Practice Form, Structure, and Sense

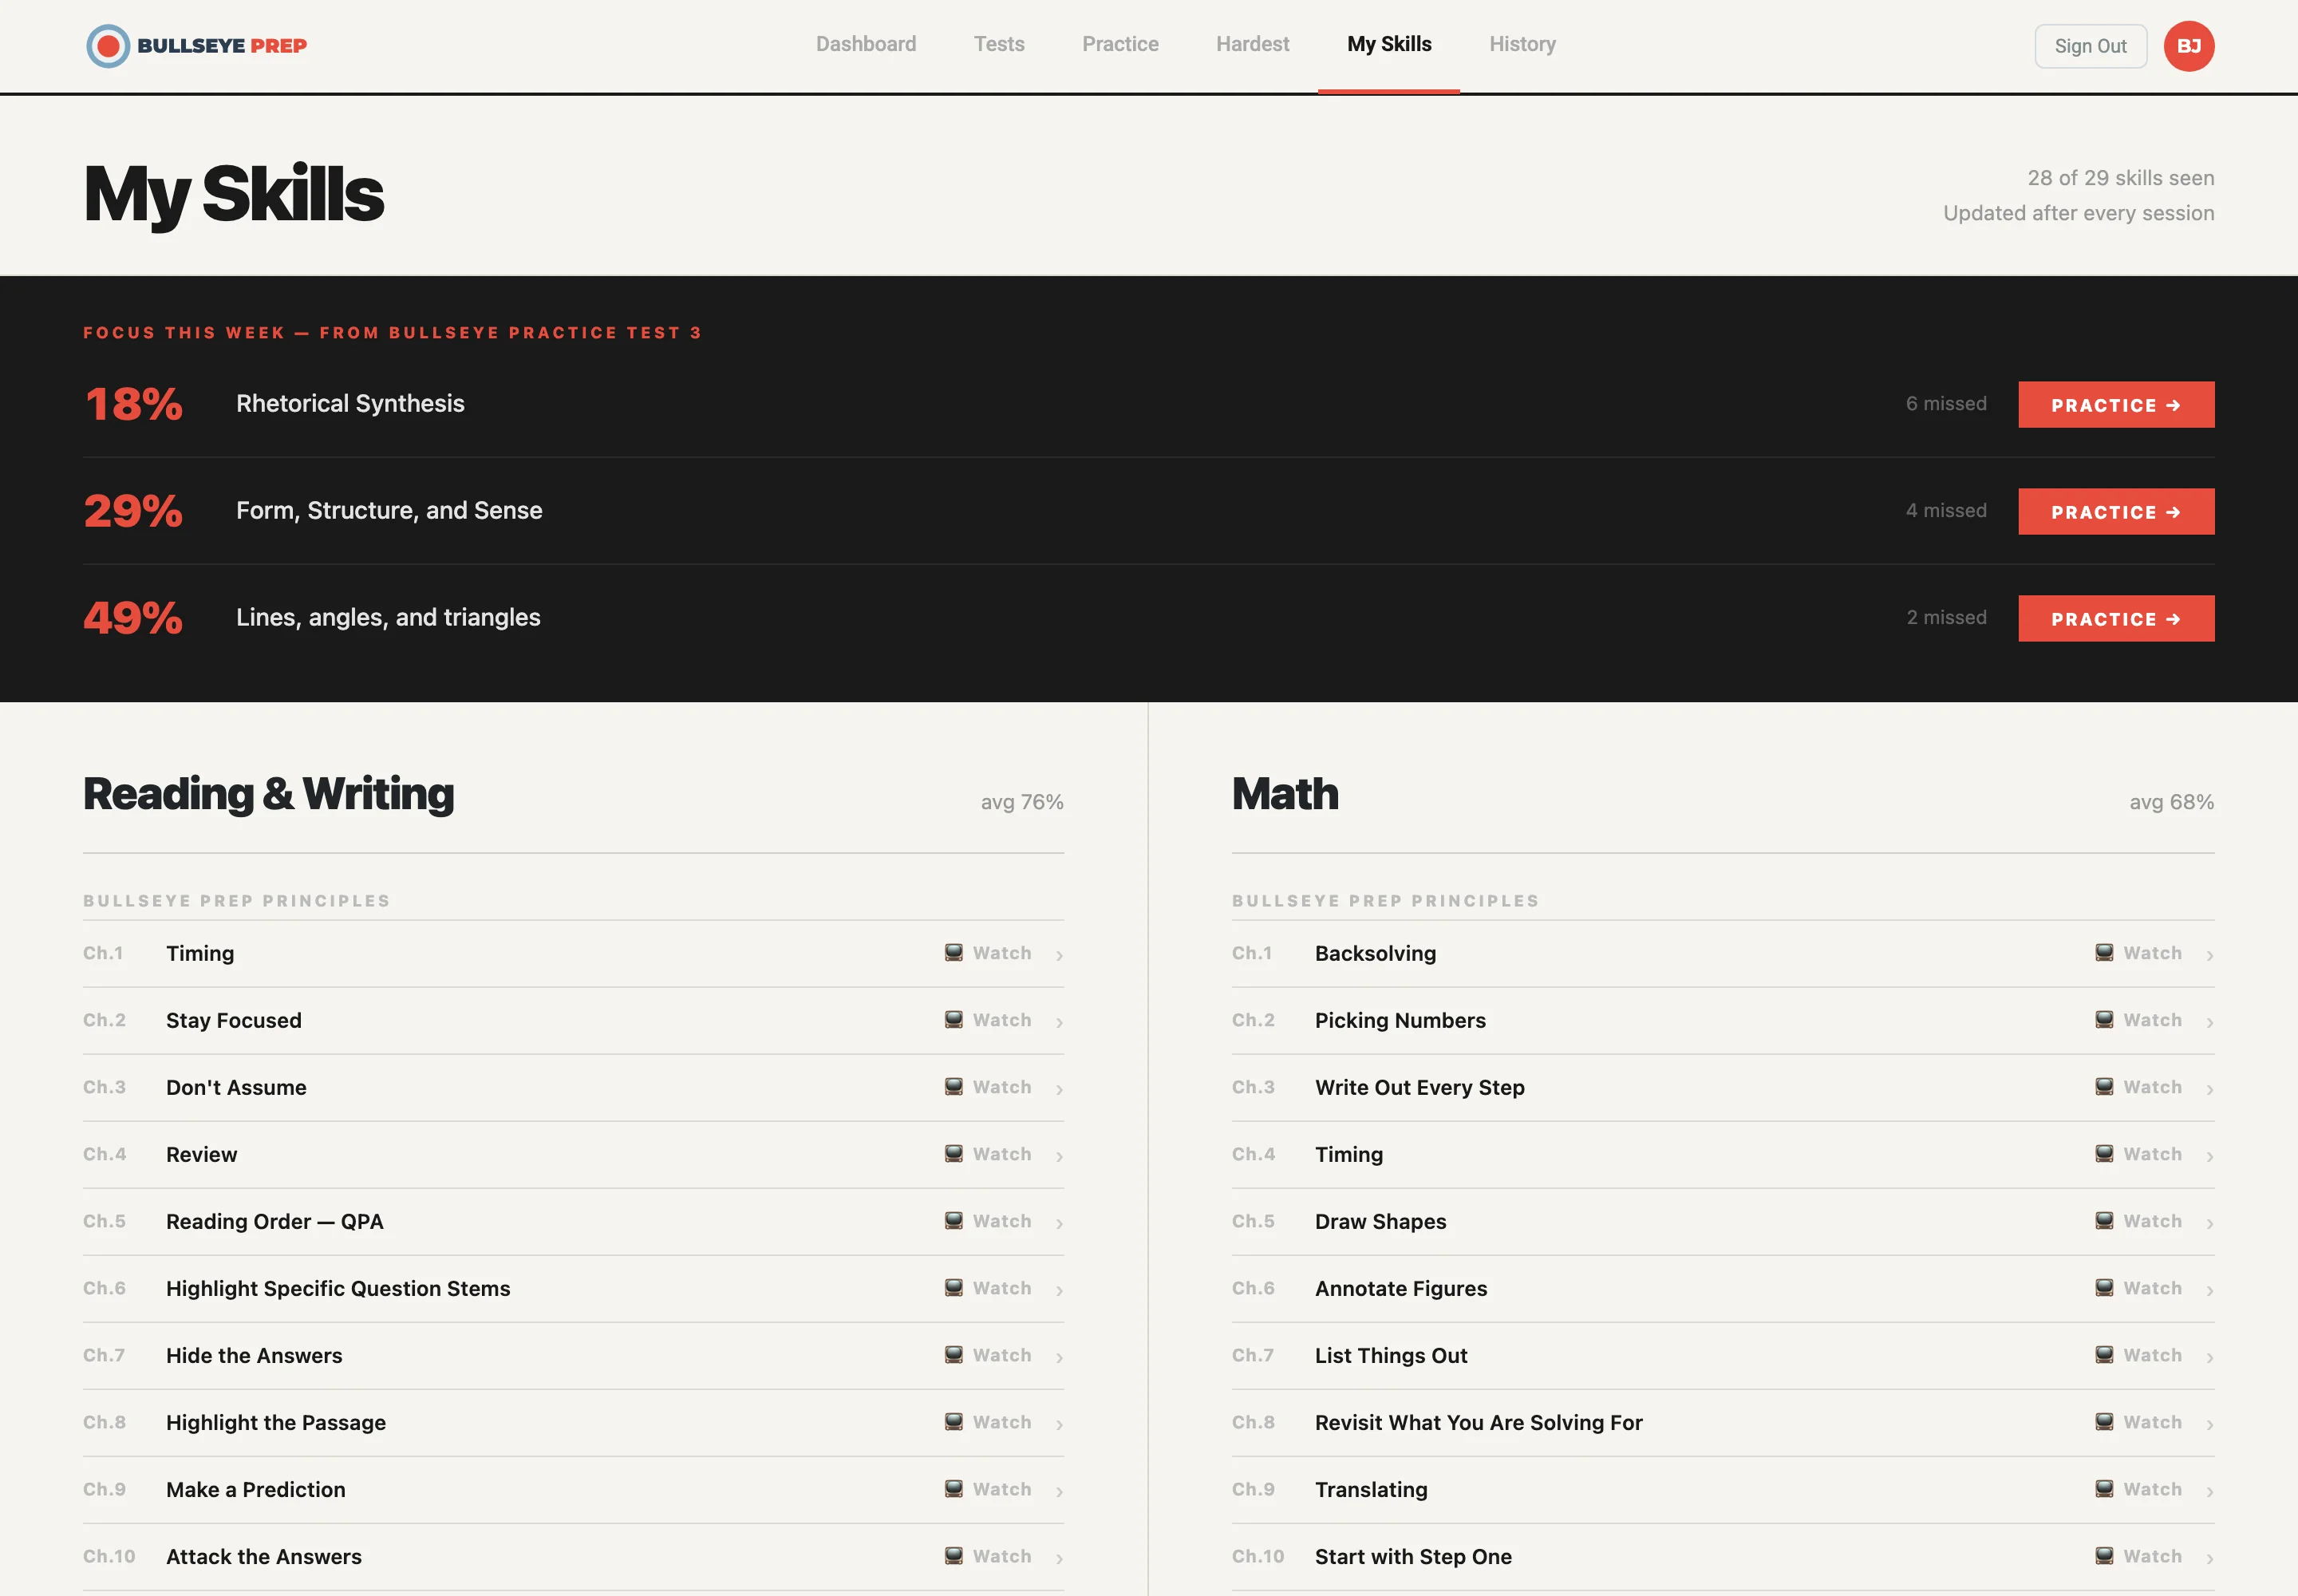2116,511
